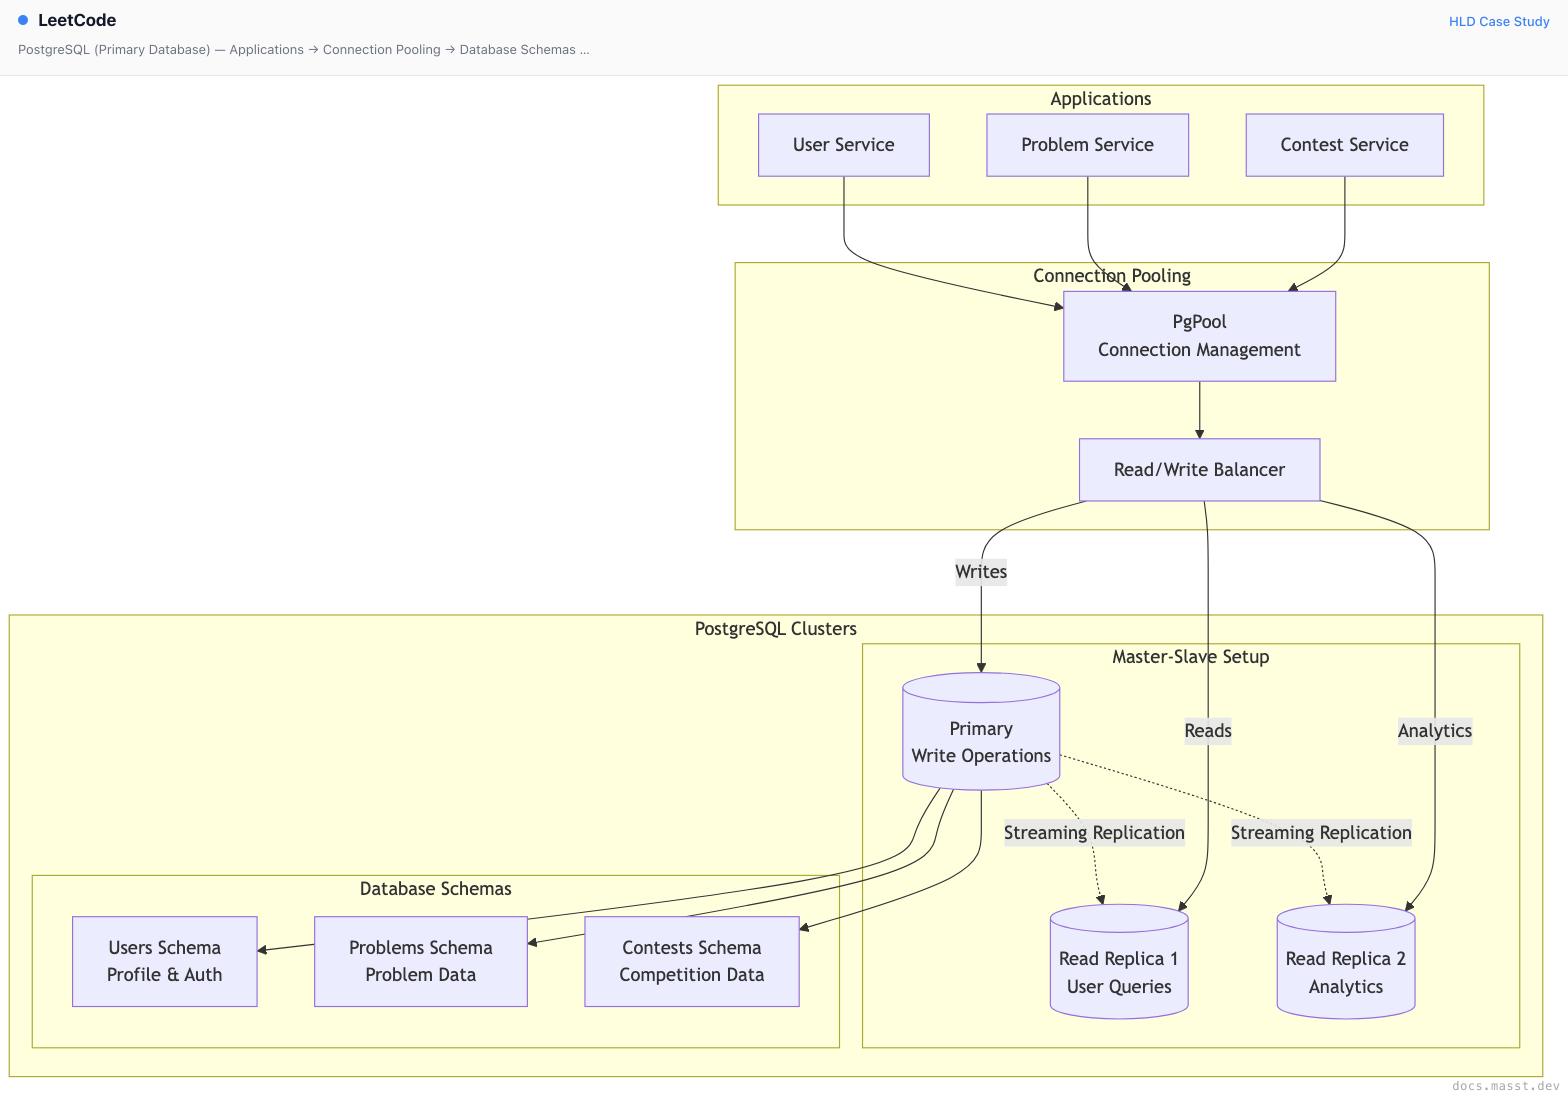Click the PostgreSQL Clusters group title
This screenshot has width=1568, height=1098.
click(x=776, y=629)
